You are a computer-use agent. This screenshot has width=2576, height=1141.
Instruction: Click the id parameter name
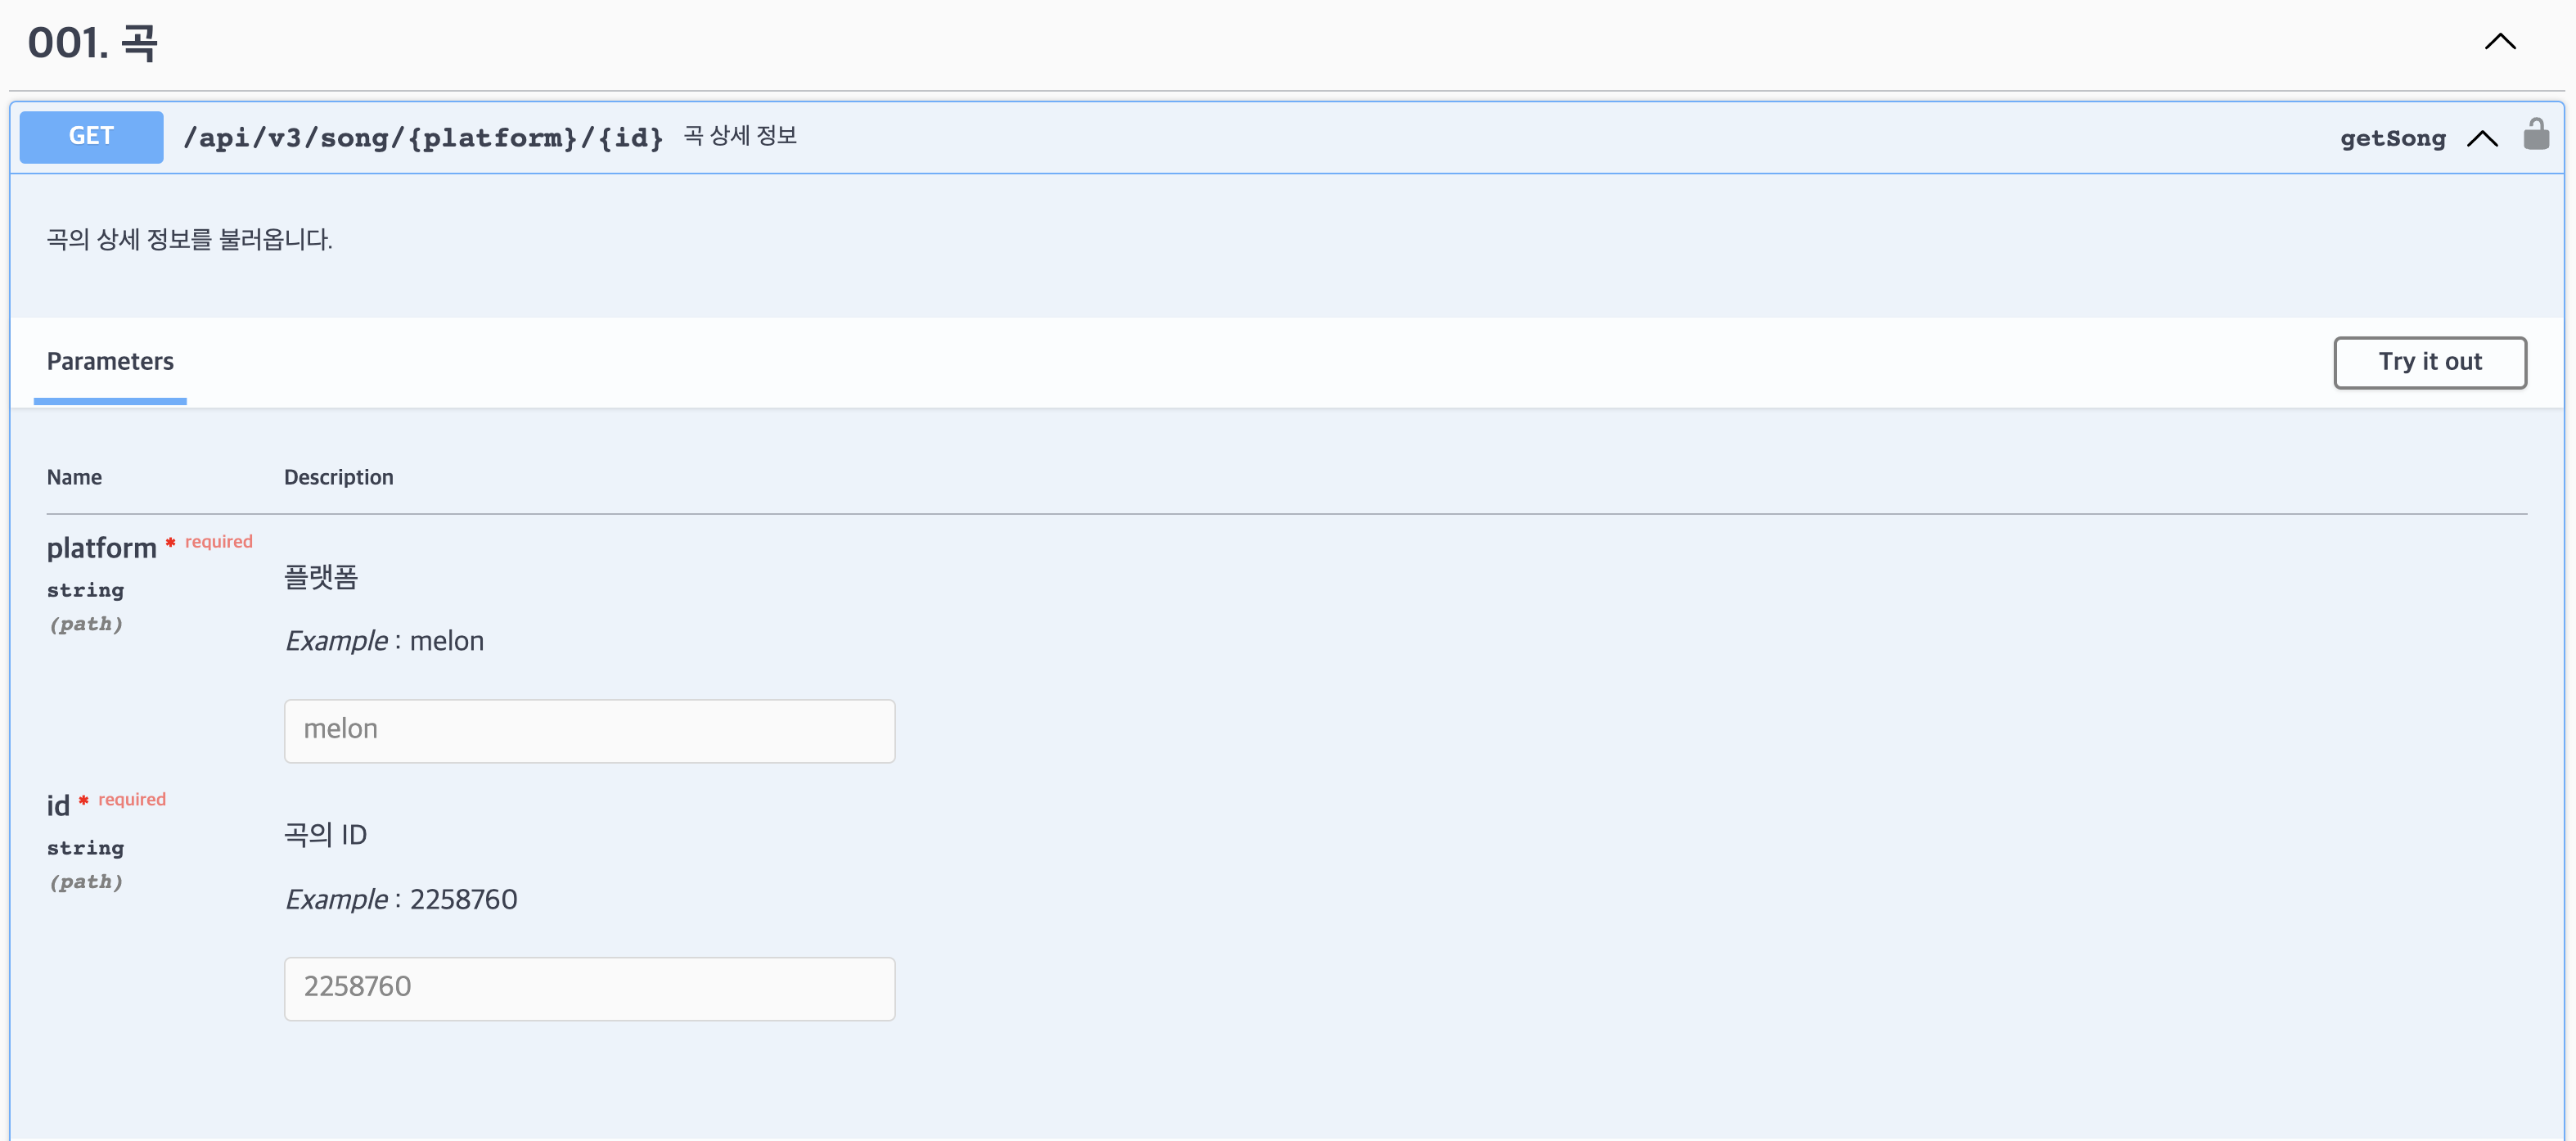click(x=58, y=805)
